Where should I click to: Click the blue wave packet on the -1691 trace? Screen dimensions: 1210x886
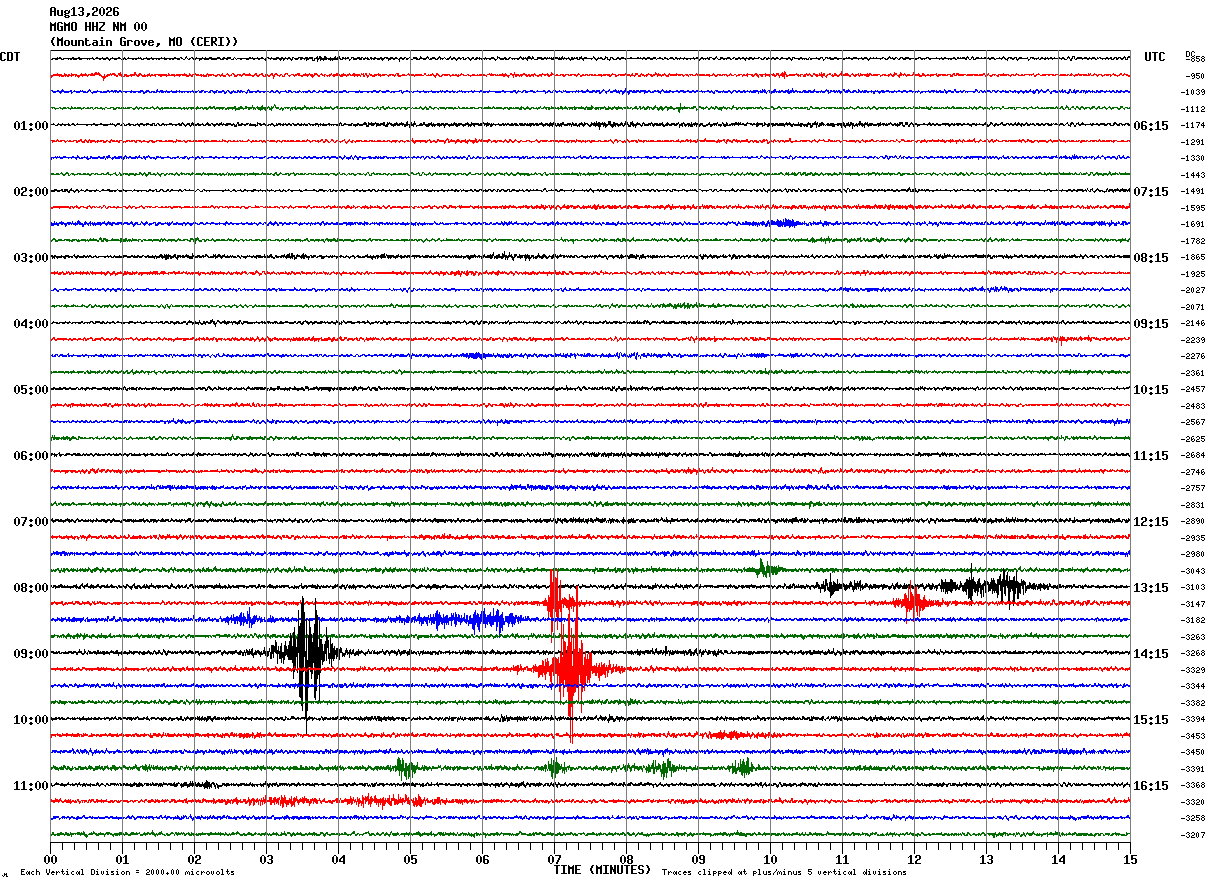tap(784, 223)
